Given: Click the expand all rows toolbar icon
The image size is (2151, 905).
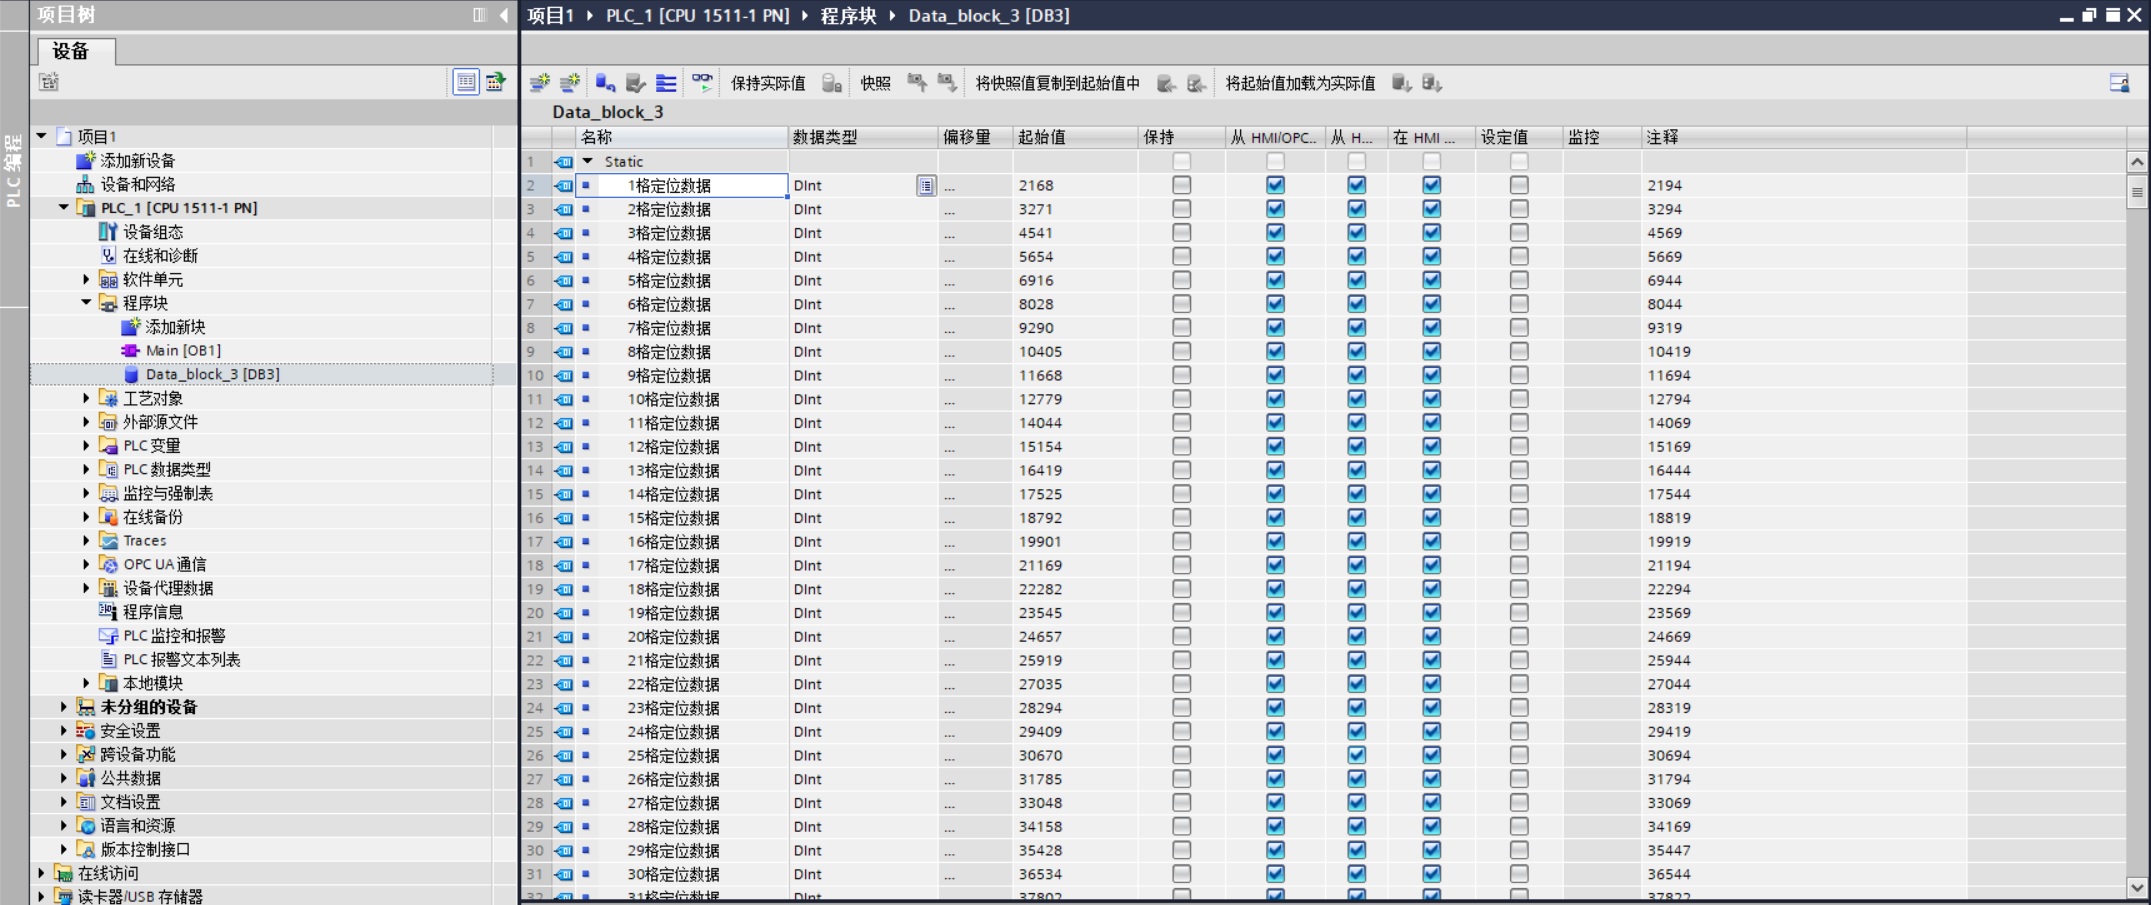Looking at the screenshot, I should pos(666,83).
